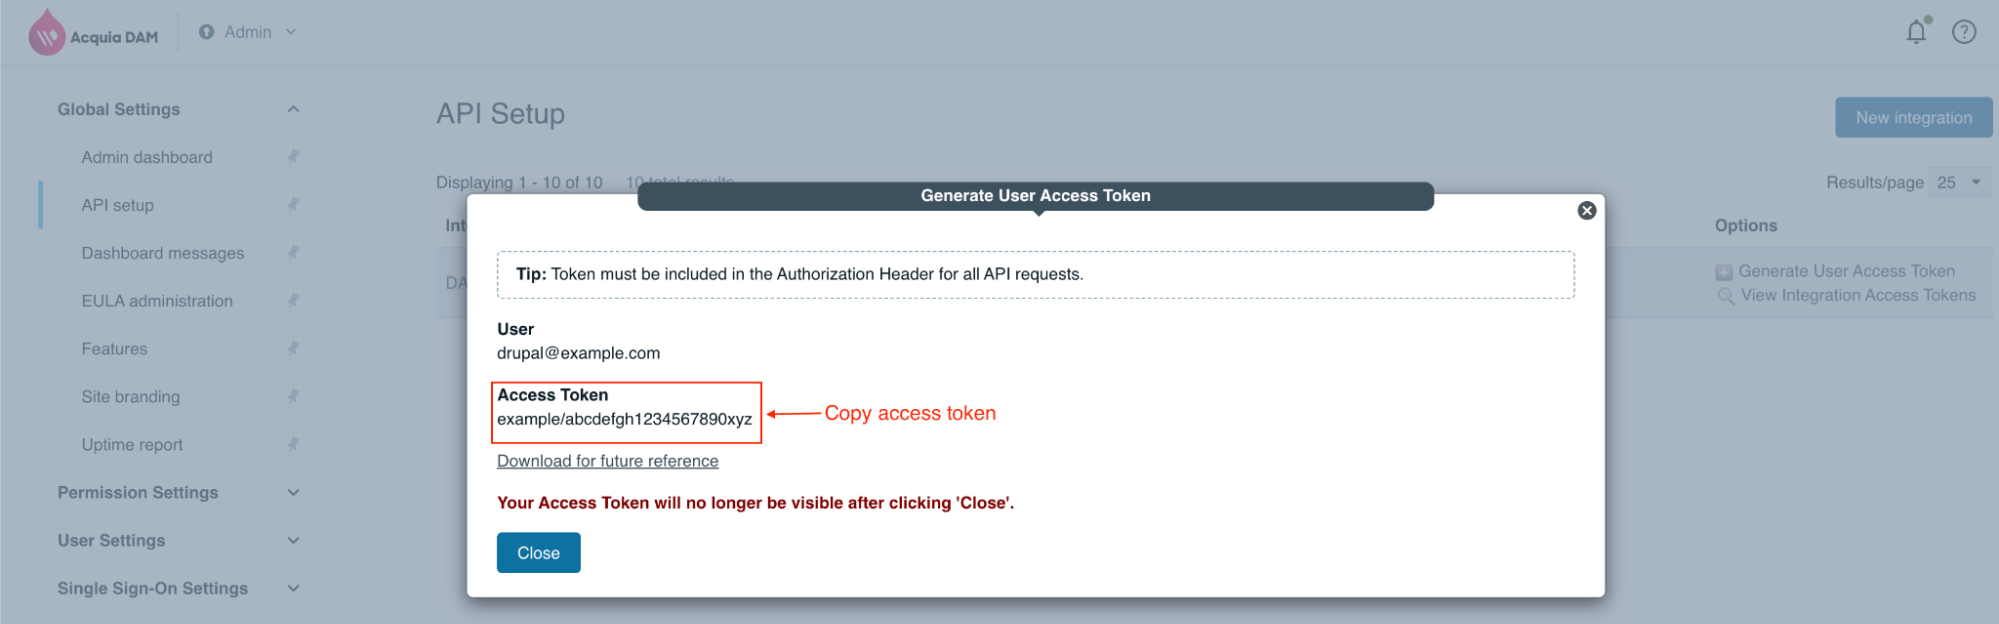1999x624 pixels.
Task: Click Download for future reference link
Action: click(608, 461)
